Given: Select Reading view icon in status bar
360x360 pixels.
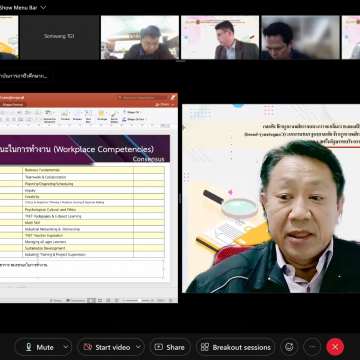Looking at the screenshot, I should [108, 300].
